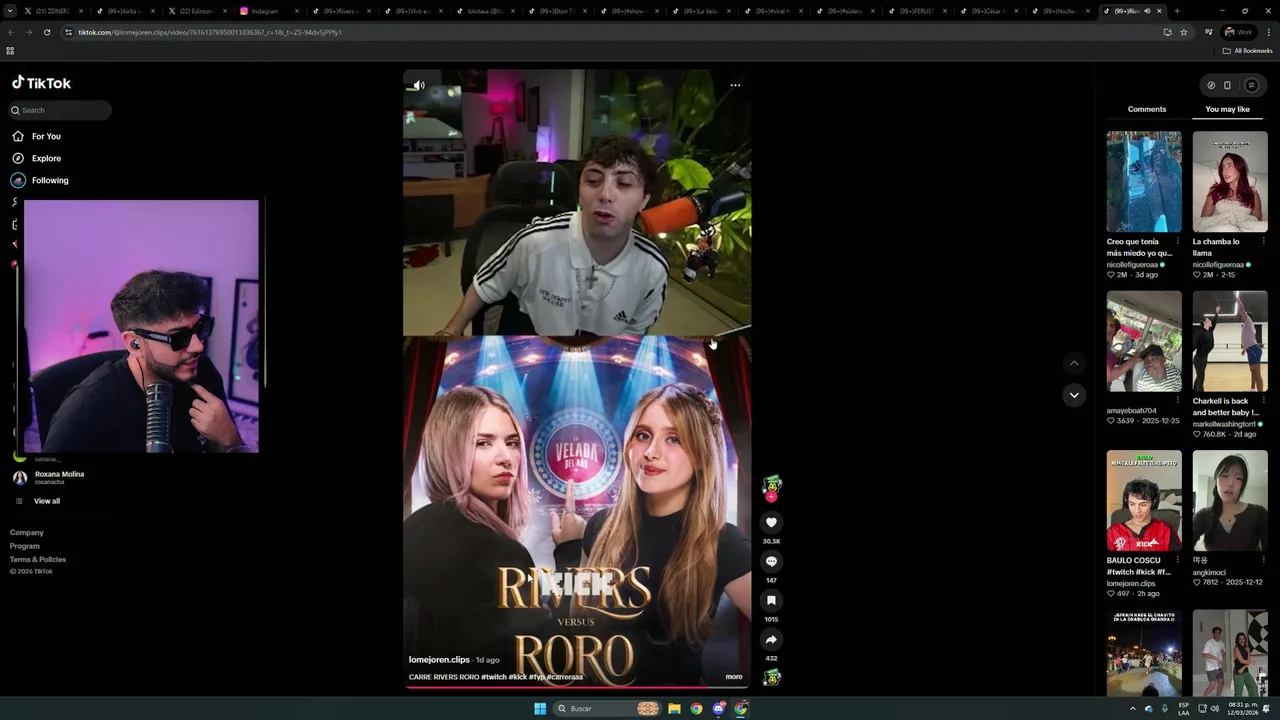Open the Chrome three-dots menu
Viewport: 1280px width, 720px height.
point(1269,32)
